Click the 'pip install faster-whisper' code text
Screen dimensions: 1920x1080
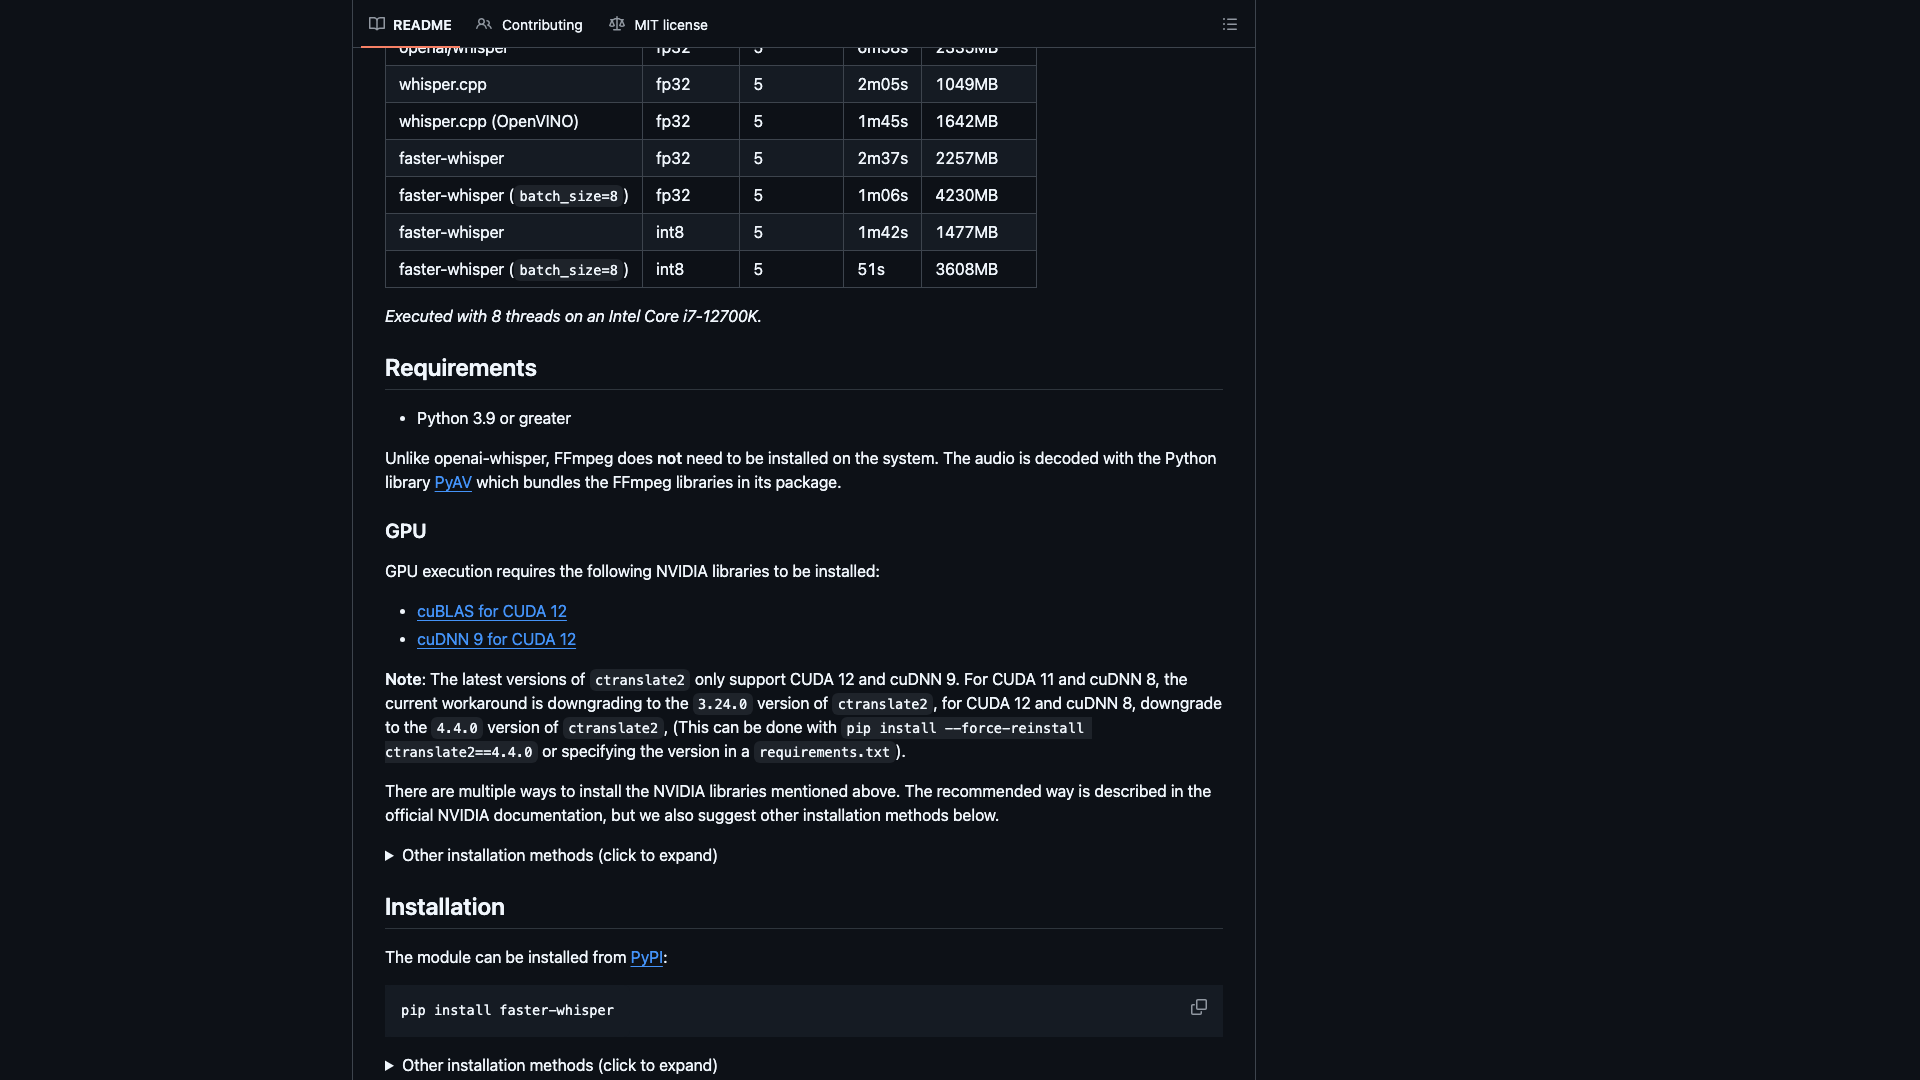click(x=507, y=1010)
